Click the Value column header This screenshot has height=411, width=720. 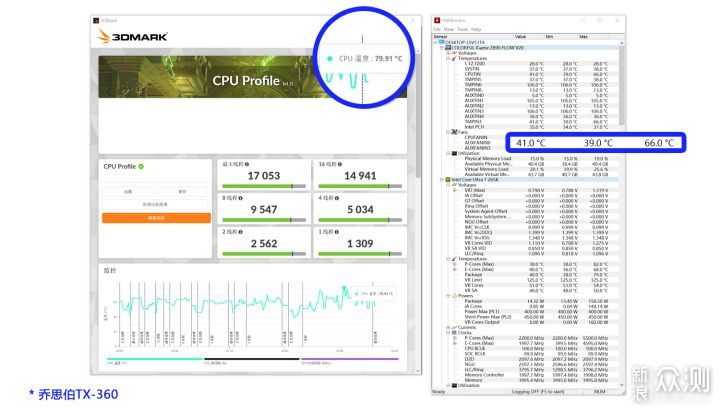[529, 36]
